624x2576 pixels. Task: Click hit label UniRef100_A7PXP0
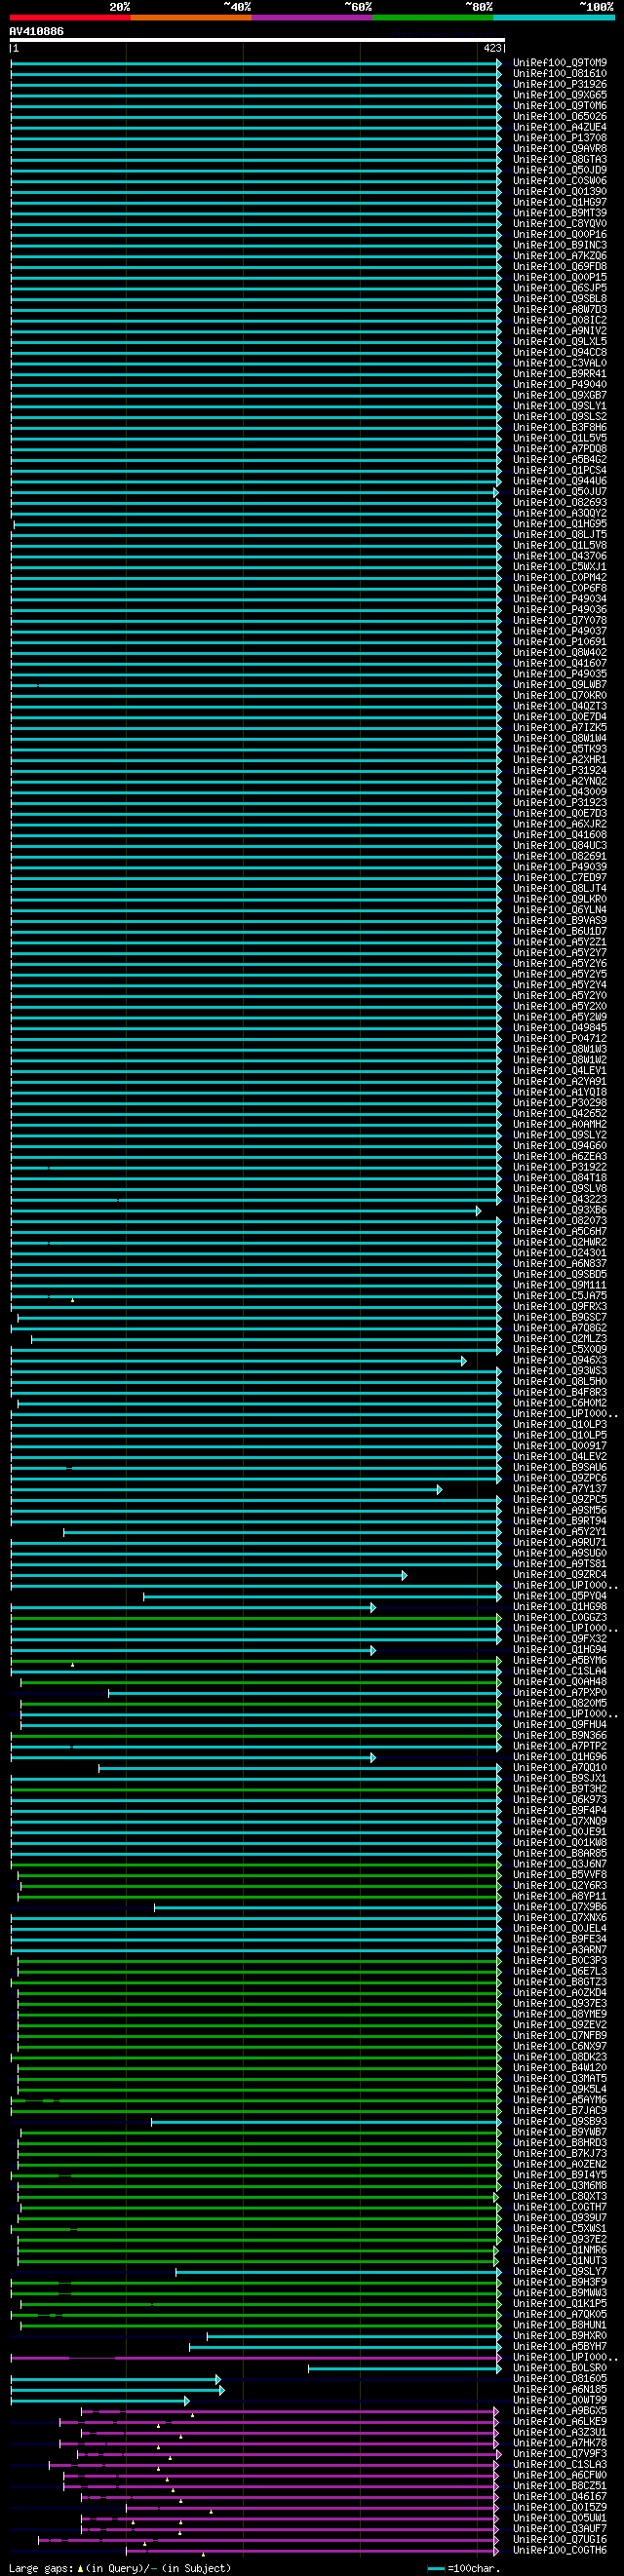click(560, 1693)
